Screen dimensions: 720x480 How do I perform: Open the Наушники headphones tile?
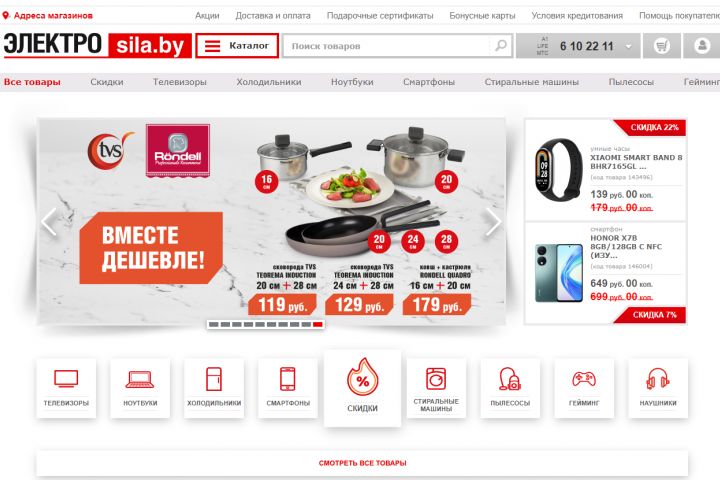click(658, 388)
